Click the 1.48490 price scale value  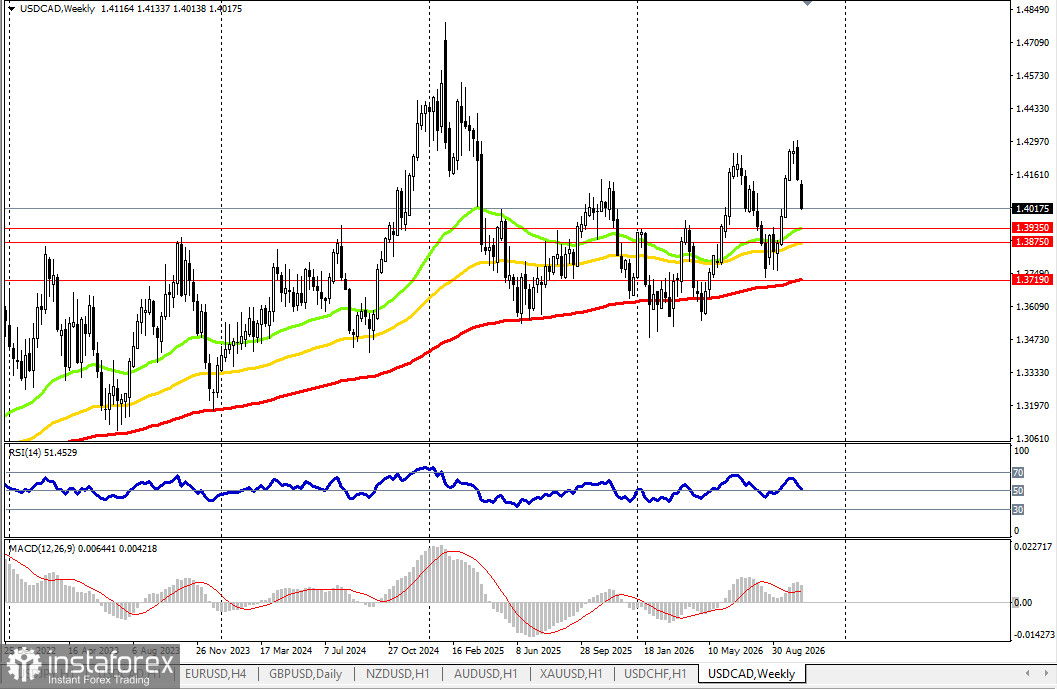[1032, 9]
